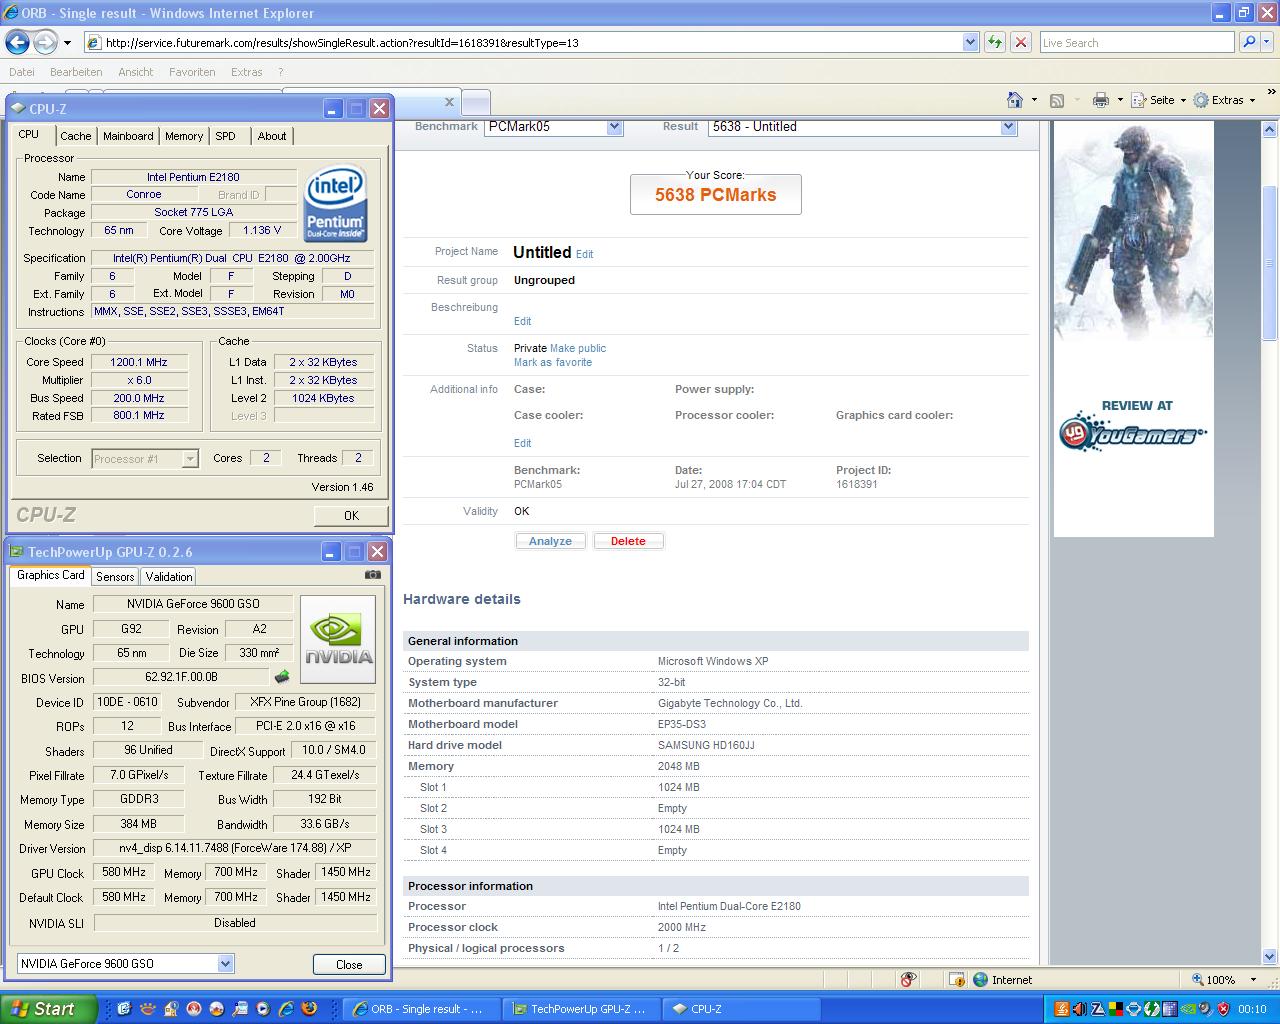The height and width of the screenshot is (1024, 1280).
Task: Expand hidden toolbar chevron
Action: (x=1271, y=91)
